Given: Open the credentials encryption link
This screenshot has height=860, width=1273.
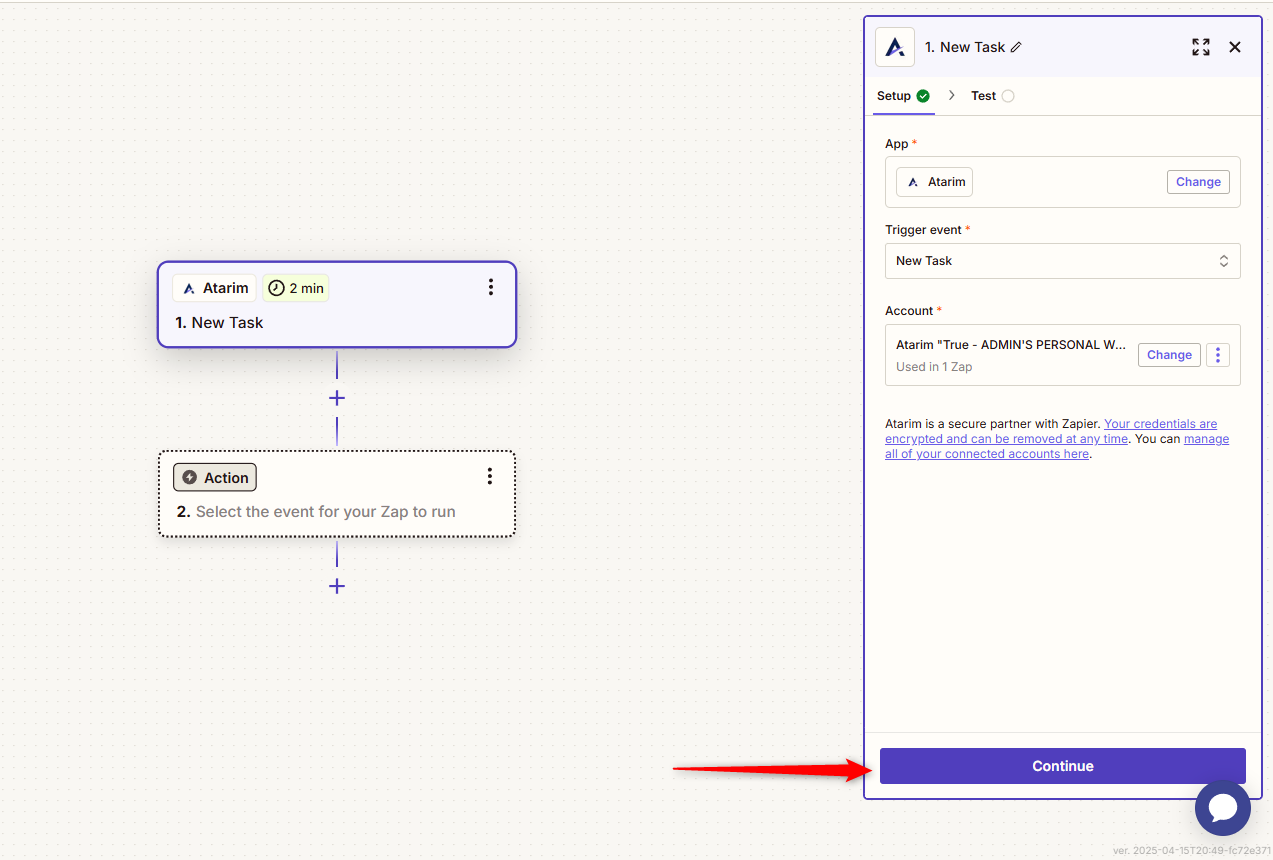Looking at the screenshot, I should point(1160,424).
